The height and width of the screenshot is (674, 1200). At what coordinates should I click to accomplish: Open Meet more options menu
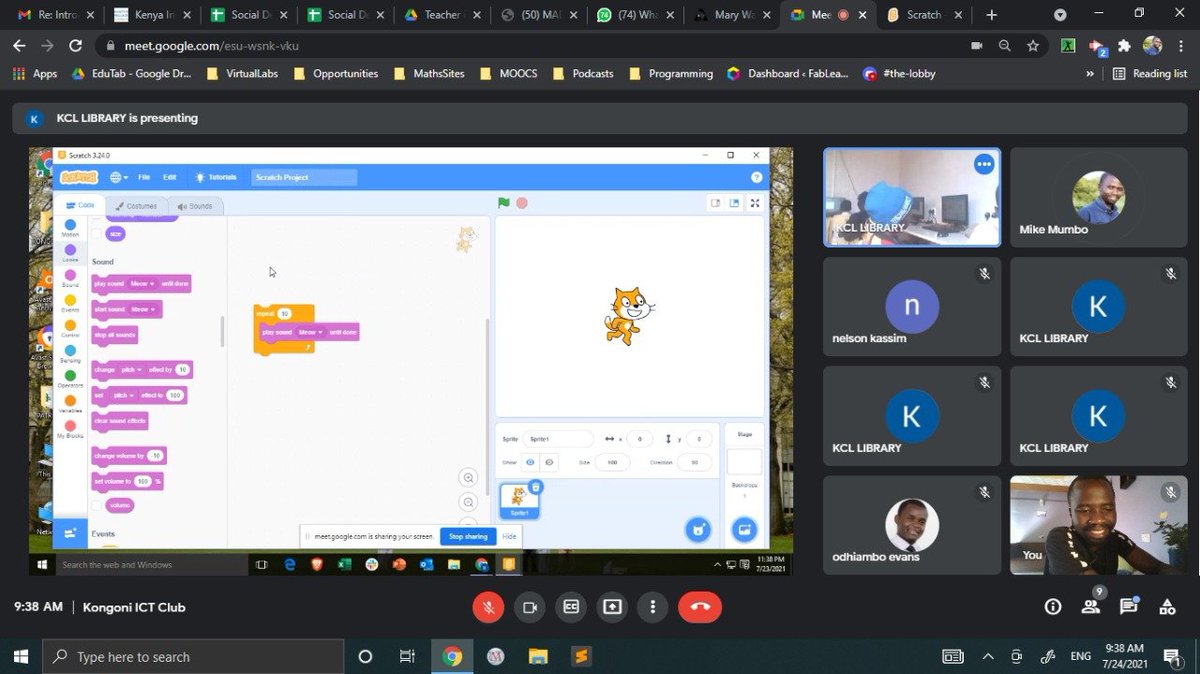click(653, 606)
